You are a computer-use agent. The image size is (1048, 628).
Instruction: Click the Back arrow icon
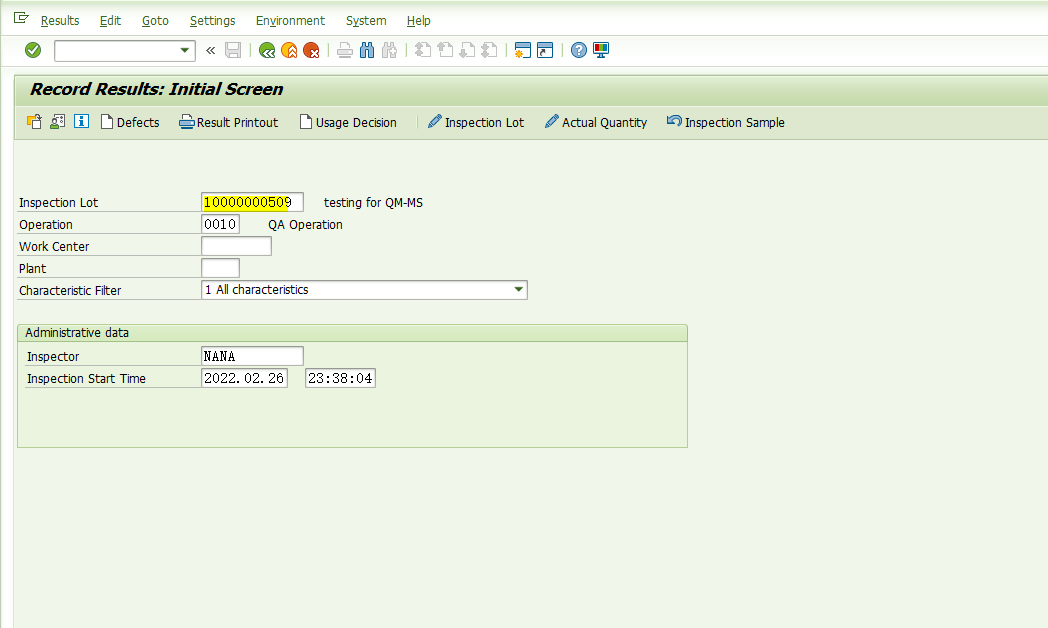coord(266,50)
